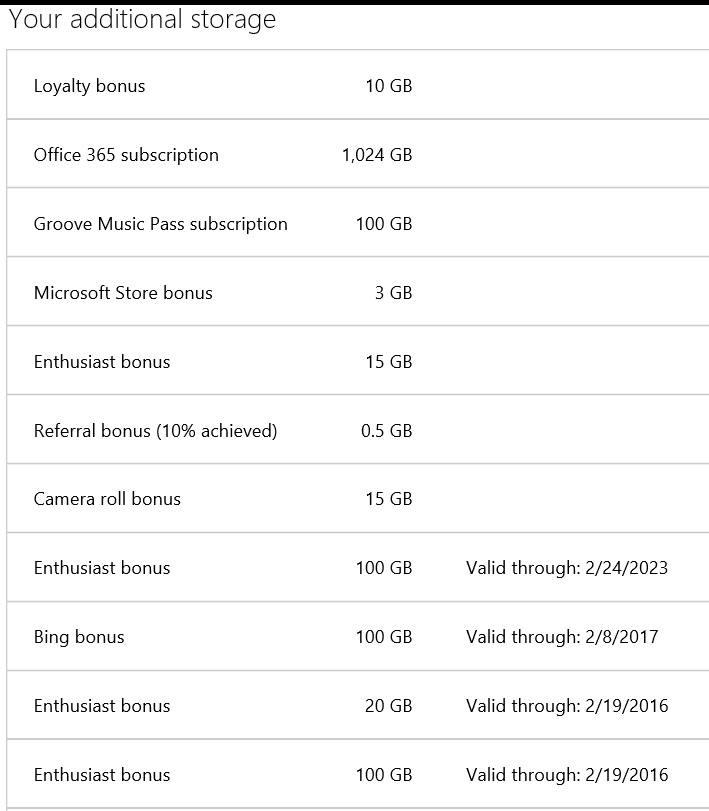Image resolution: width=709 pixels, height=811 pixels.
Task: Click the Groove Music Pass subscription entry
Action: (160, 224)
